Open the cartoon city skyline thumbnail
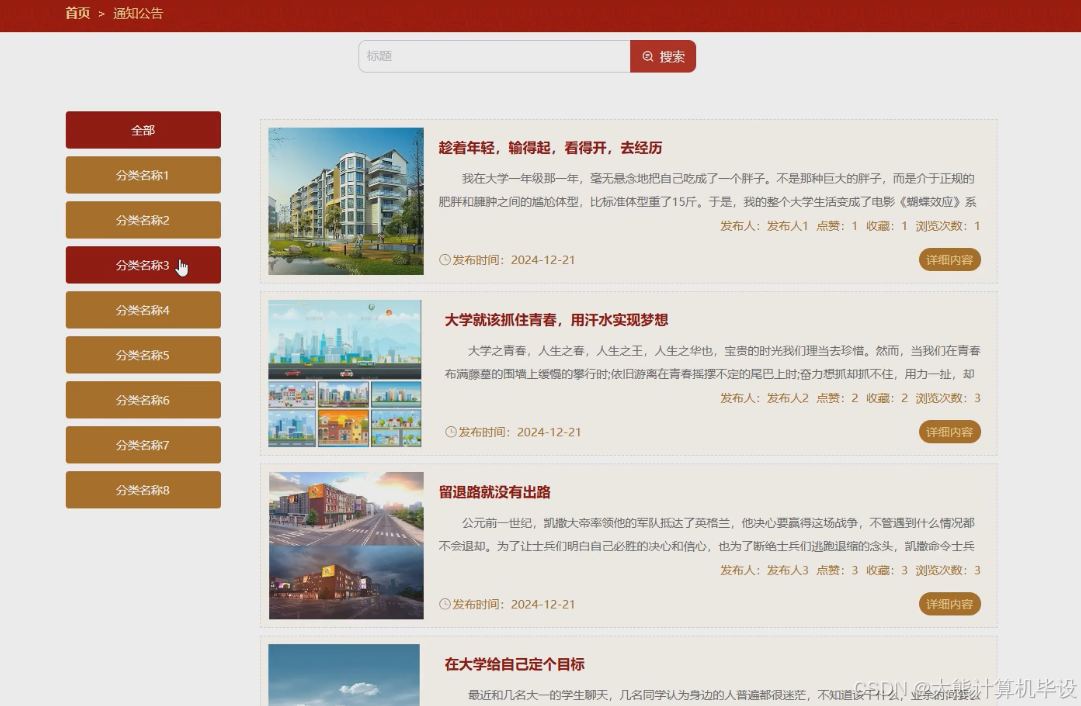This screenshot has width=1081, height=706. [345, 374]
